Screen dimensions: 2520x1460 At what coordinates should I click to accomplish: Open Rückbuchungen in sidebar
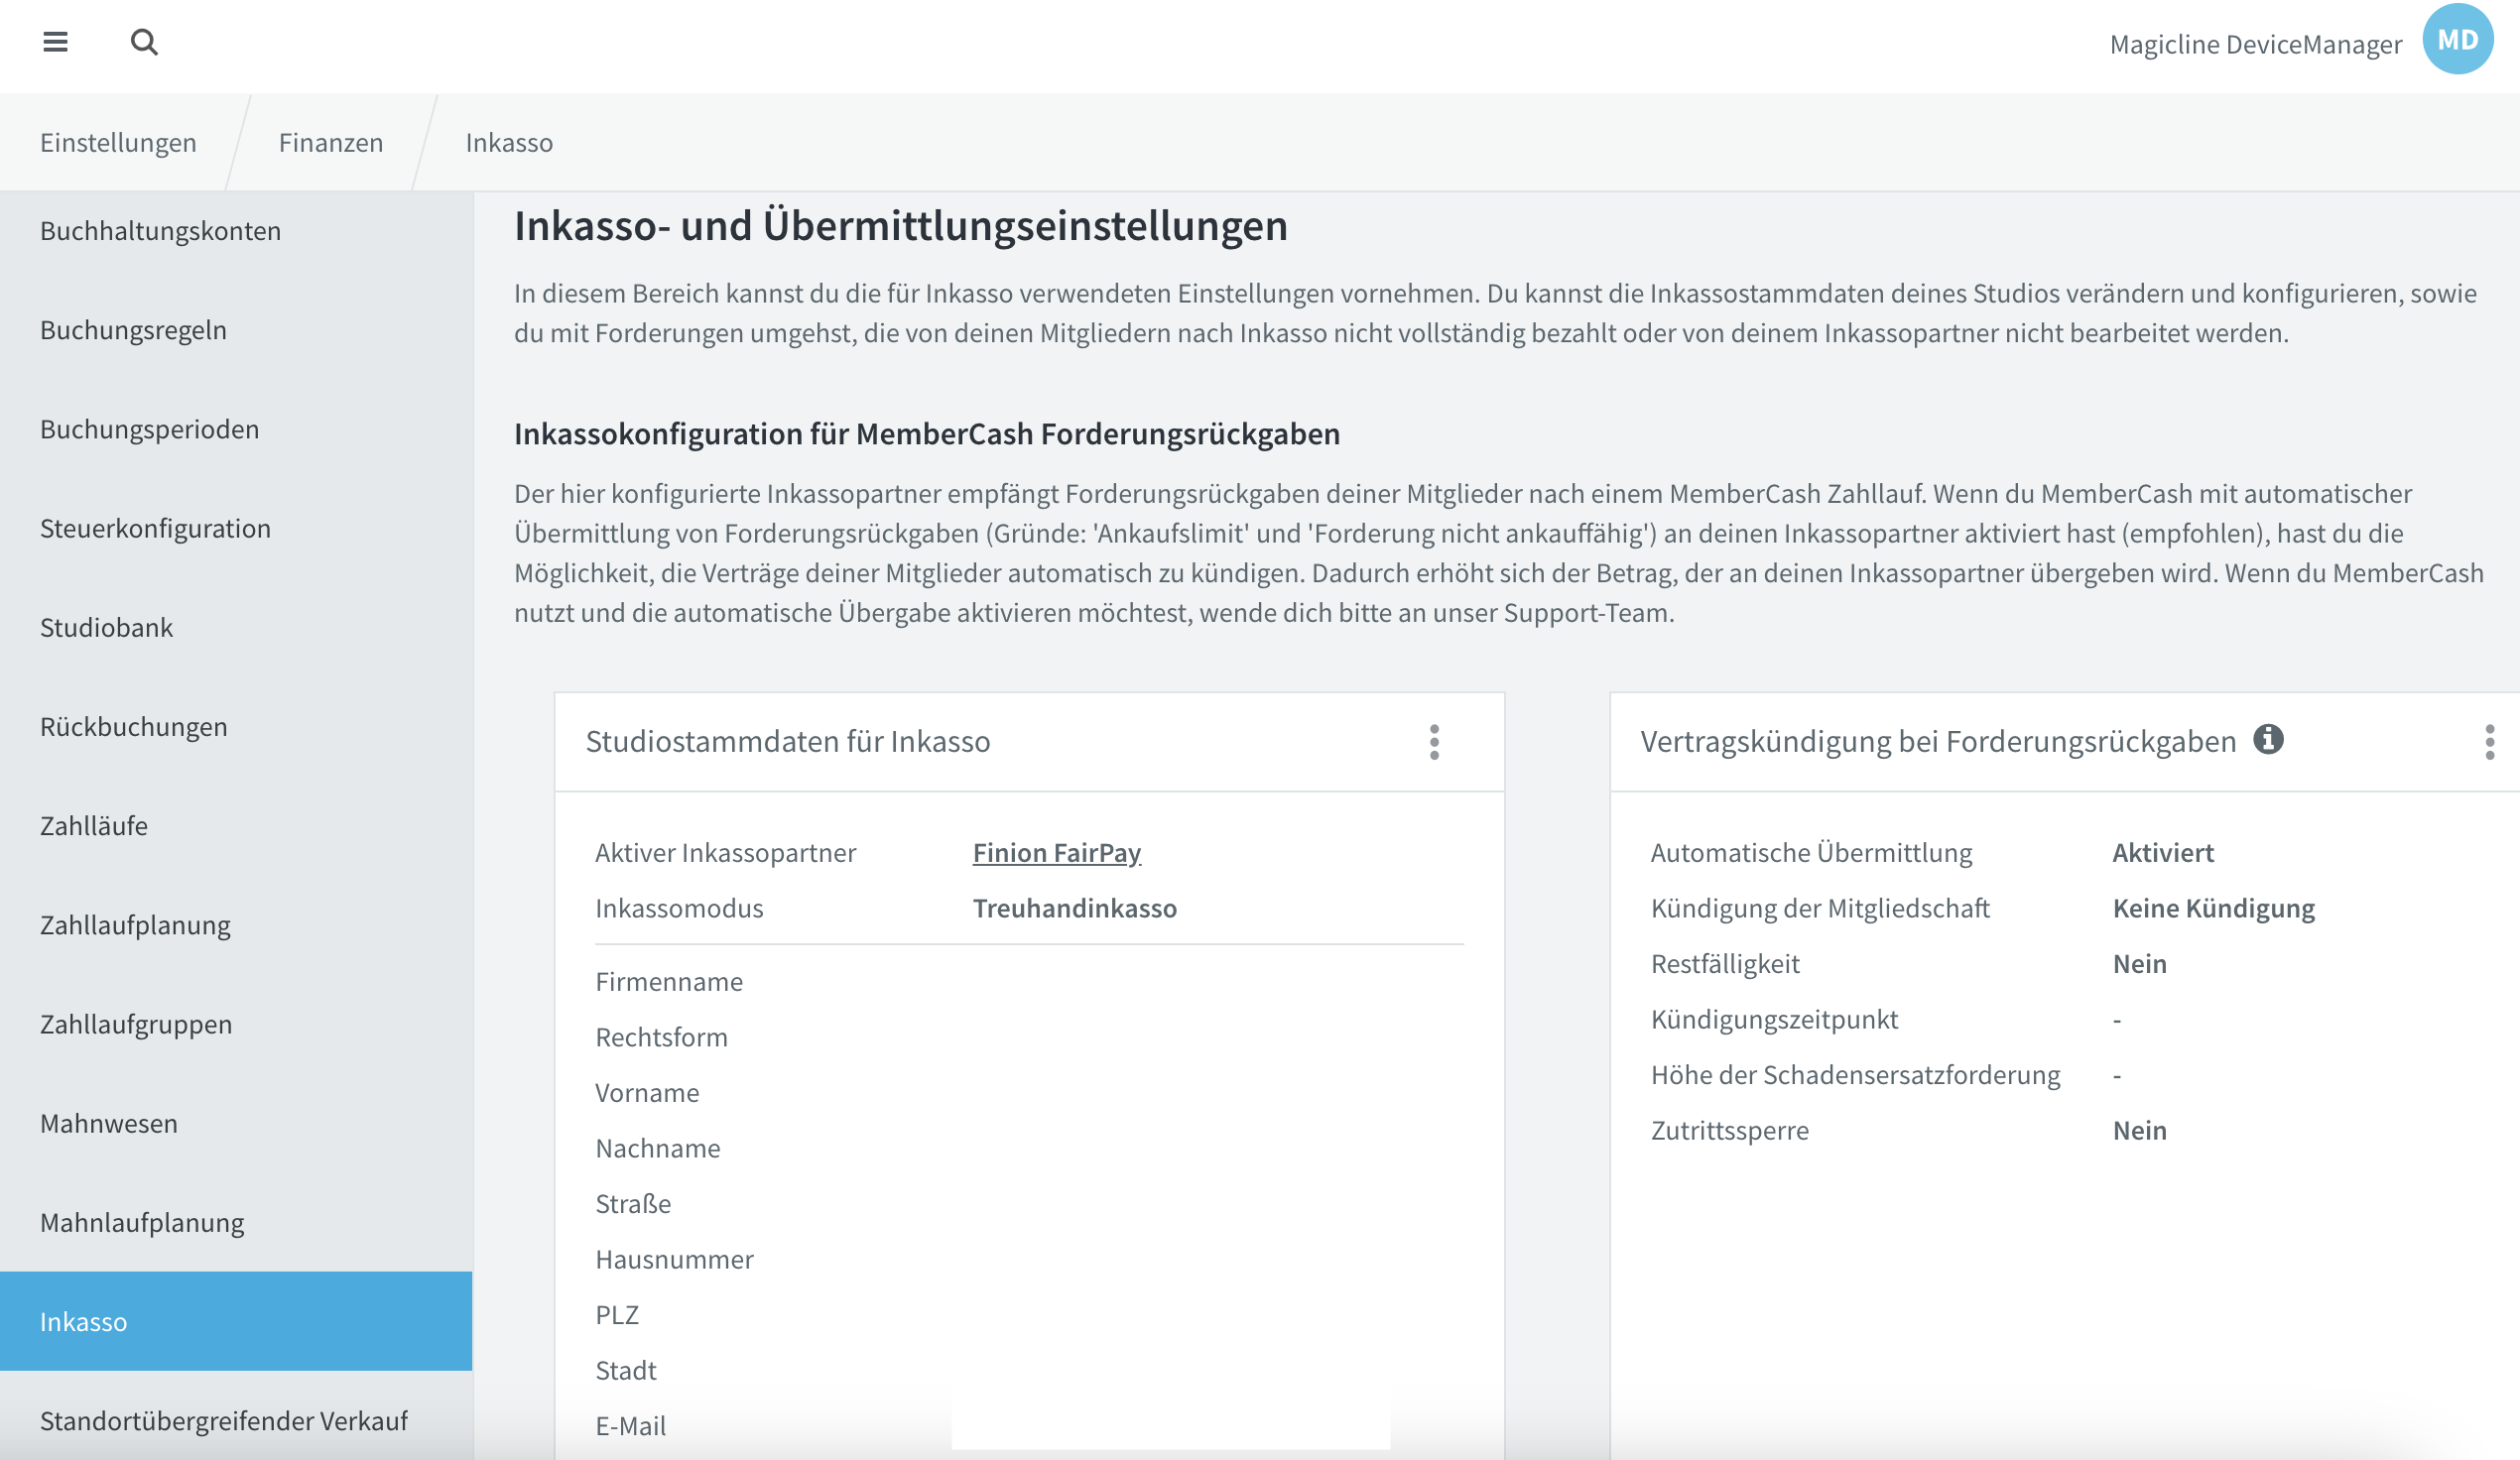pyautogui.click(x=236, y=726)
